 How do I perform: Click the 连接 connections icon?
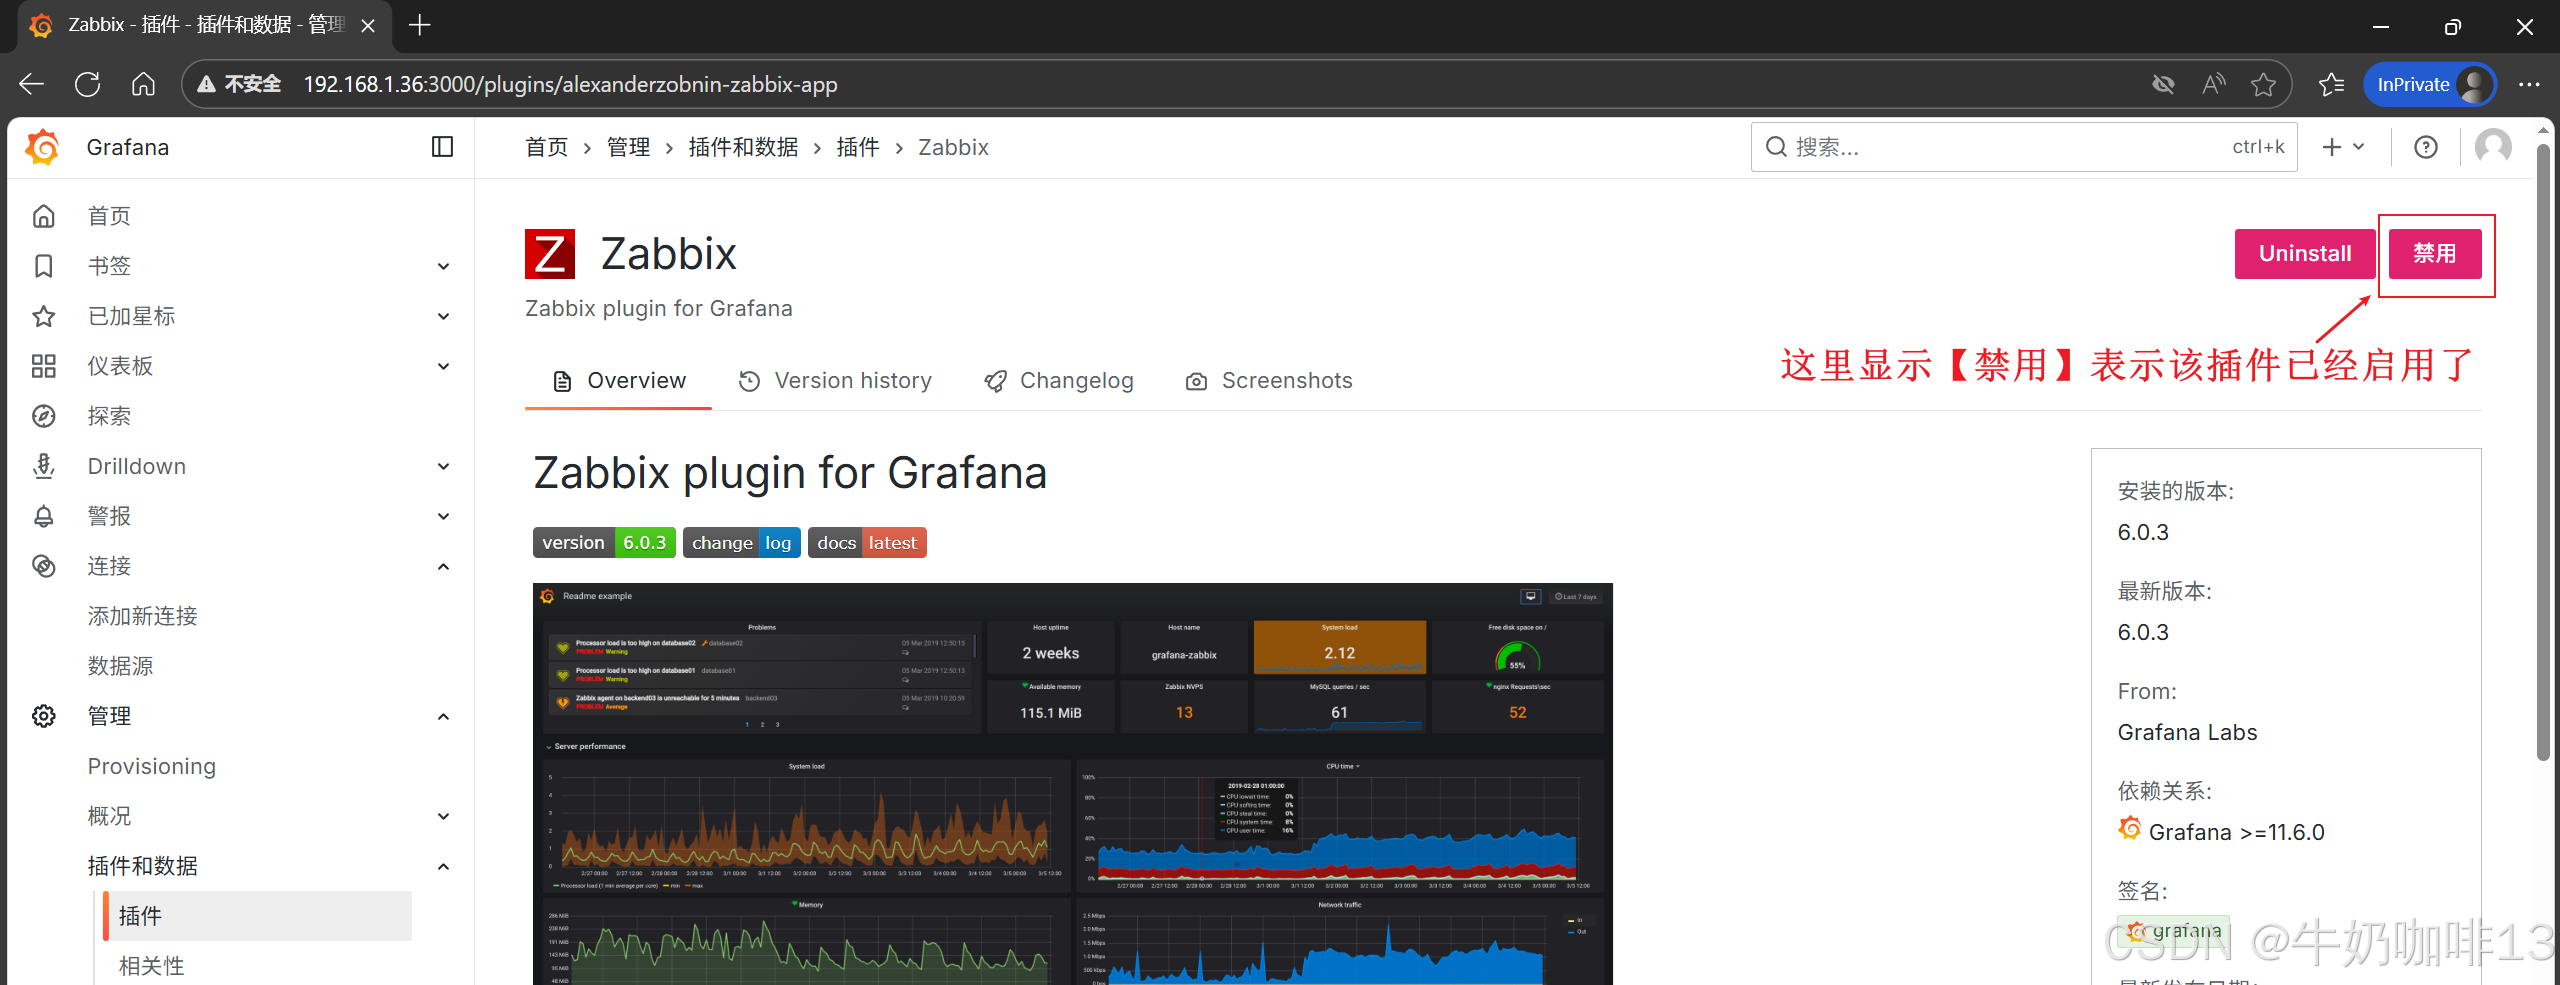tap(44, 566)
